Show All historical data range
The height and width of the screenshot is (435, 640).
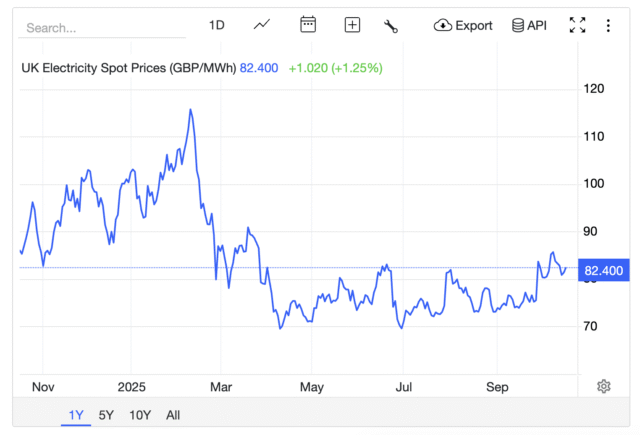tap(173, 414)
